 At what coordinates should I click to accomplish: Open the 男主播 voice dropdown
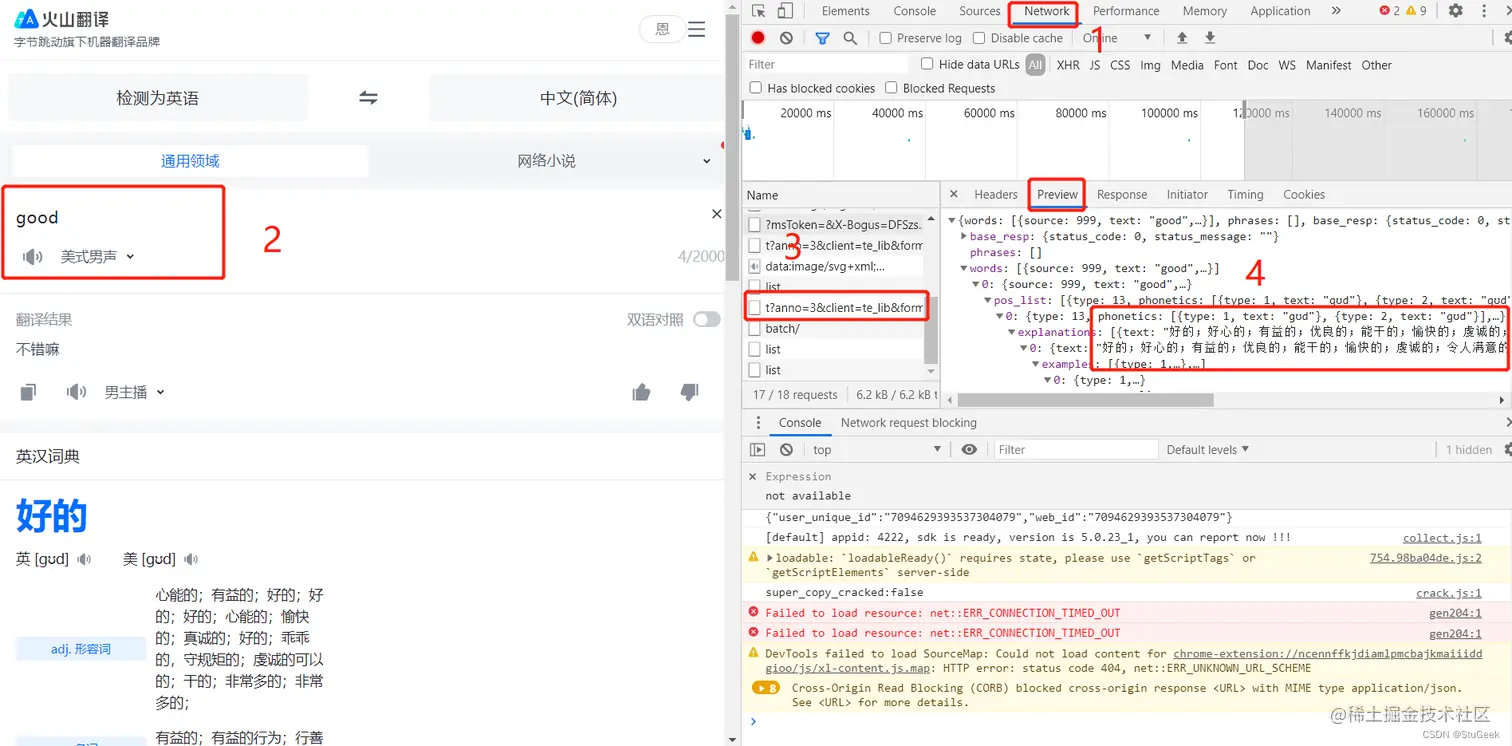coord(135,392)
